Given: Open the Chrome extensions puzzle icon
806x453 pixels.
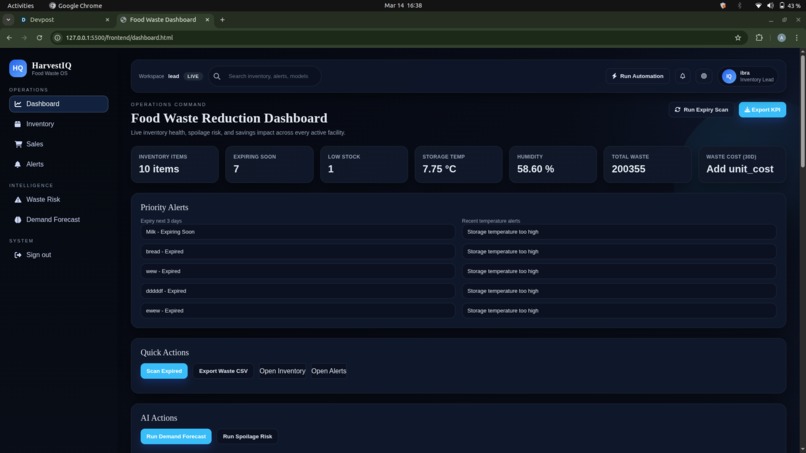Looking at the screenshot, I should 759,38.
